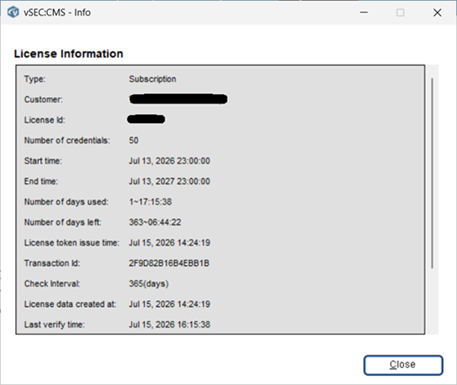Select the Transaction Id value 2F9D82B16B4EBB1B

[x=169, y=263]
